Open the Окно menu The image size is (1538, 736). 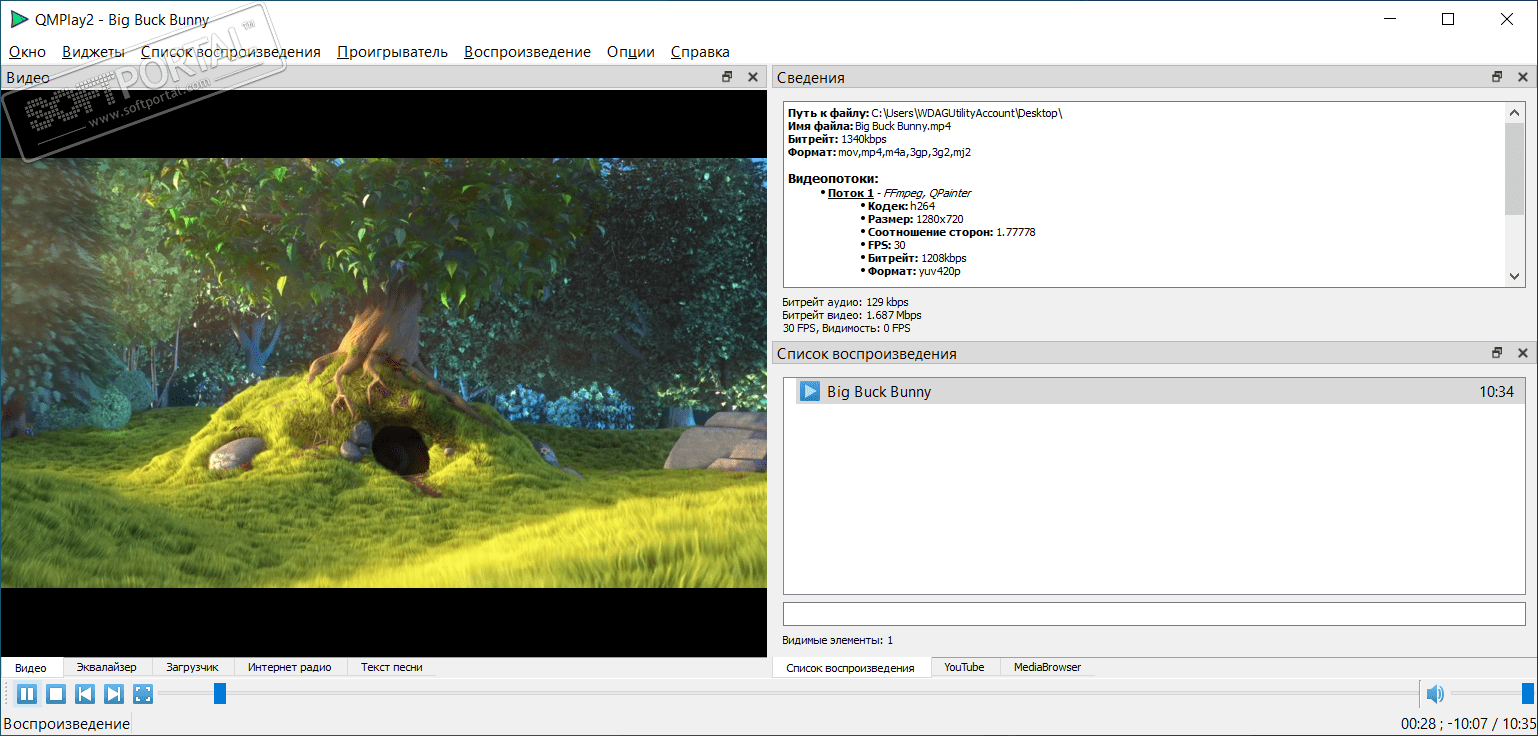27,52
